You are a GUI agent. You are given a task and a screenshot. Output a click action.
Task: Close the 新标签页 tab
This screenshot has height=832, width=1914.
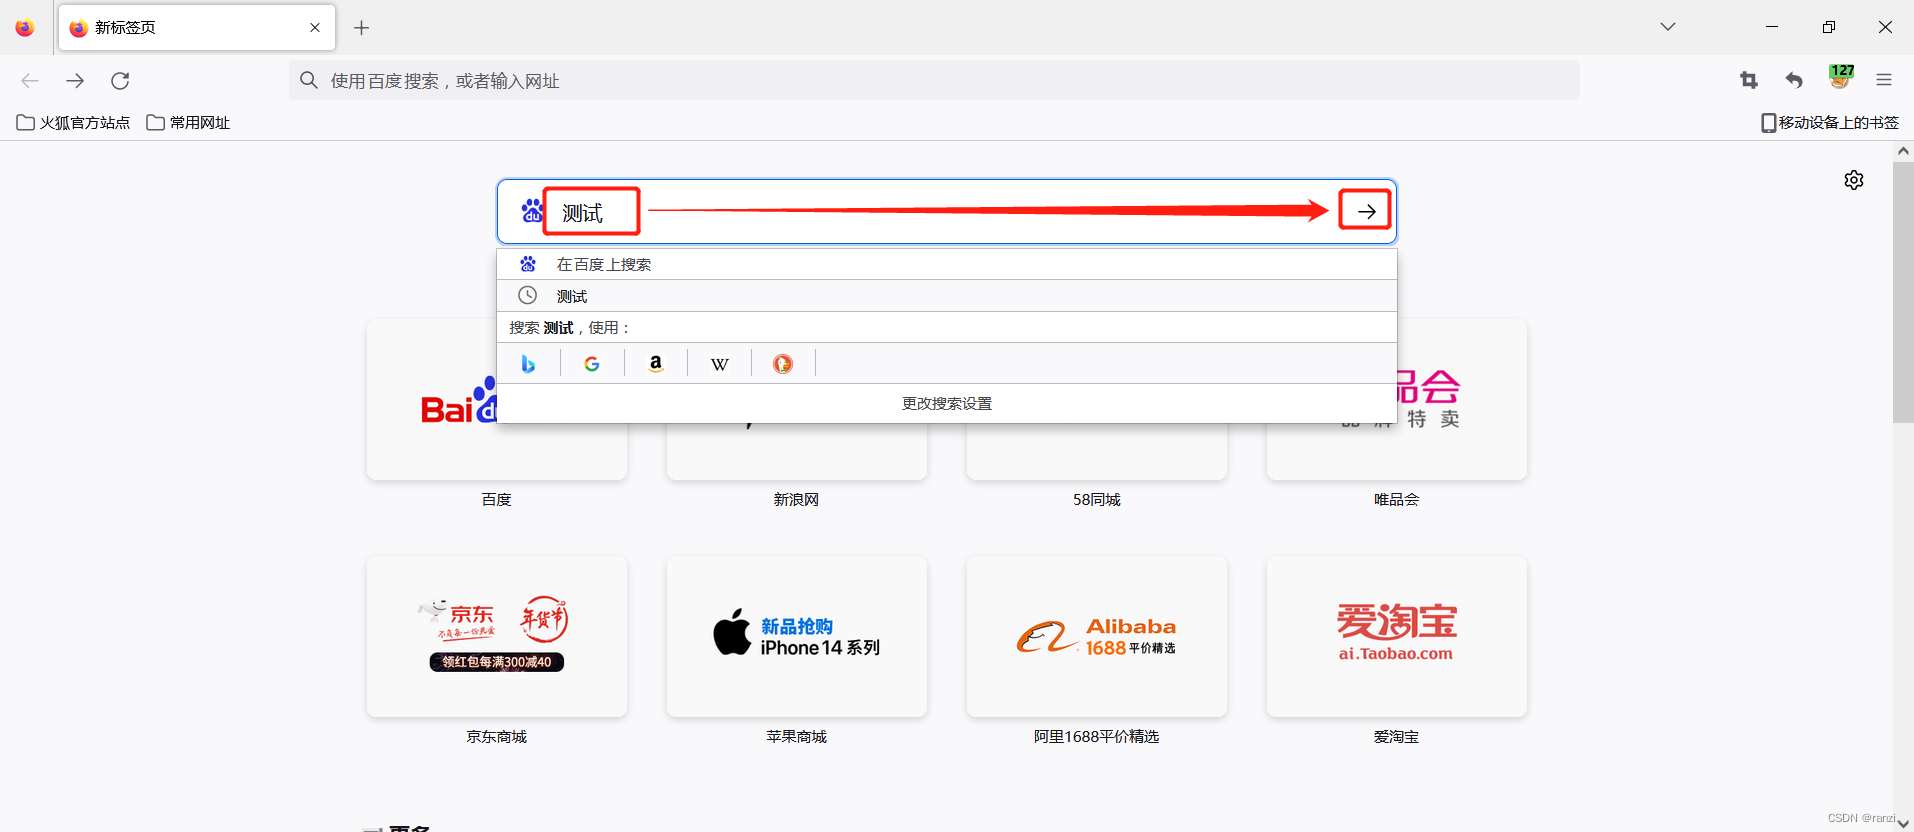point(315,27)
